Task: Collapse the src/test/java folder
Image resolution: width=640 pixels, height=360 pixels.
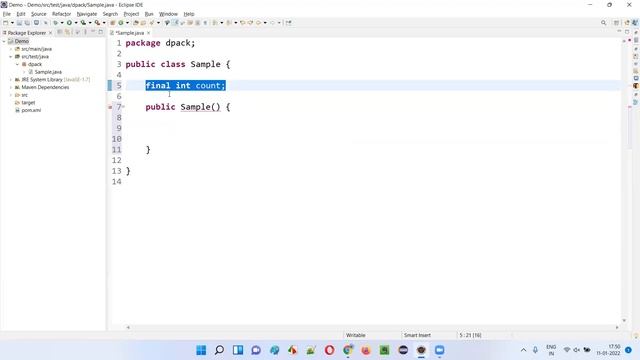Action: pyautogui.click(x=11, y=57)
